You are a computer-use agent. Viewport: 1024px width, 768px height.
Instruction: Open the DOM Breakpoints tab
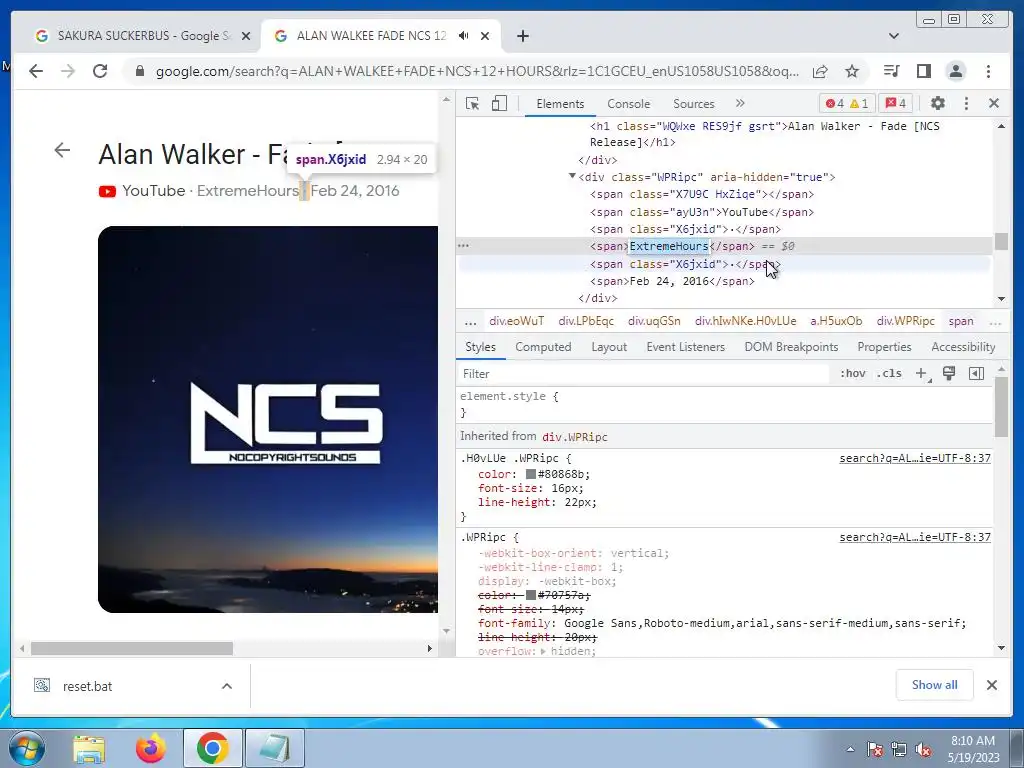(x=791, y=347)
